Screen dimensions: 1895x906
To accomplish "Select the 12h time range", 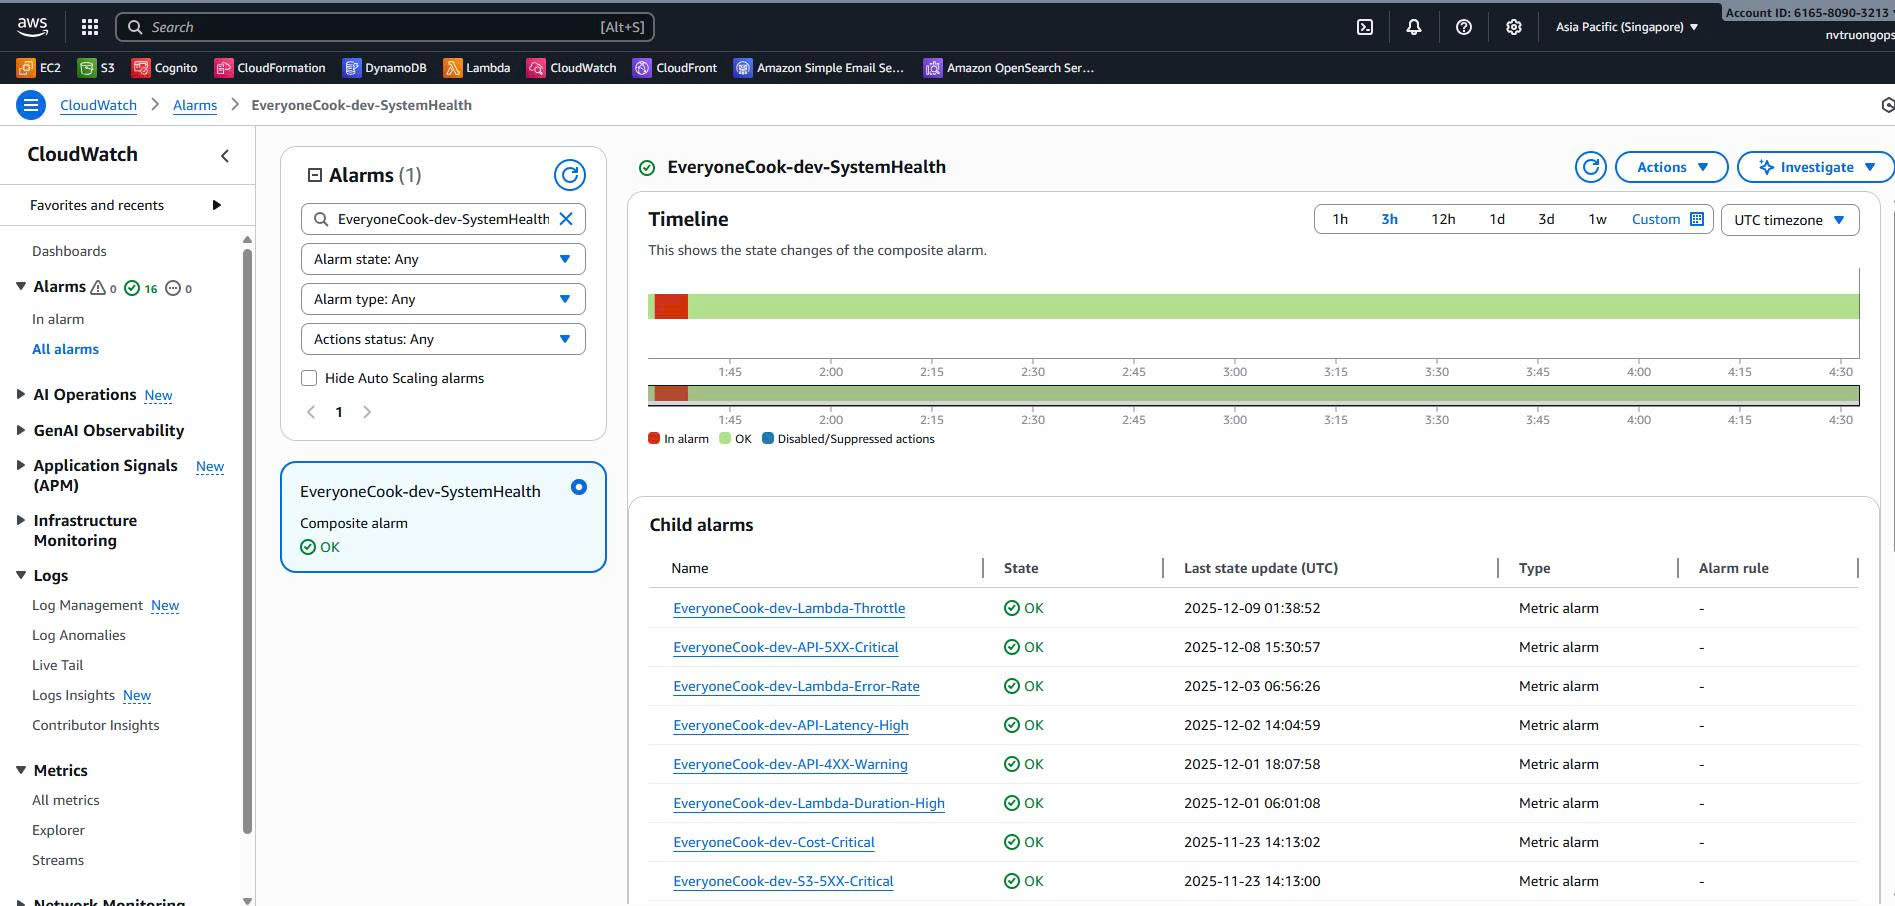I will [x=1443, y=219].
